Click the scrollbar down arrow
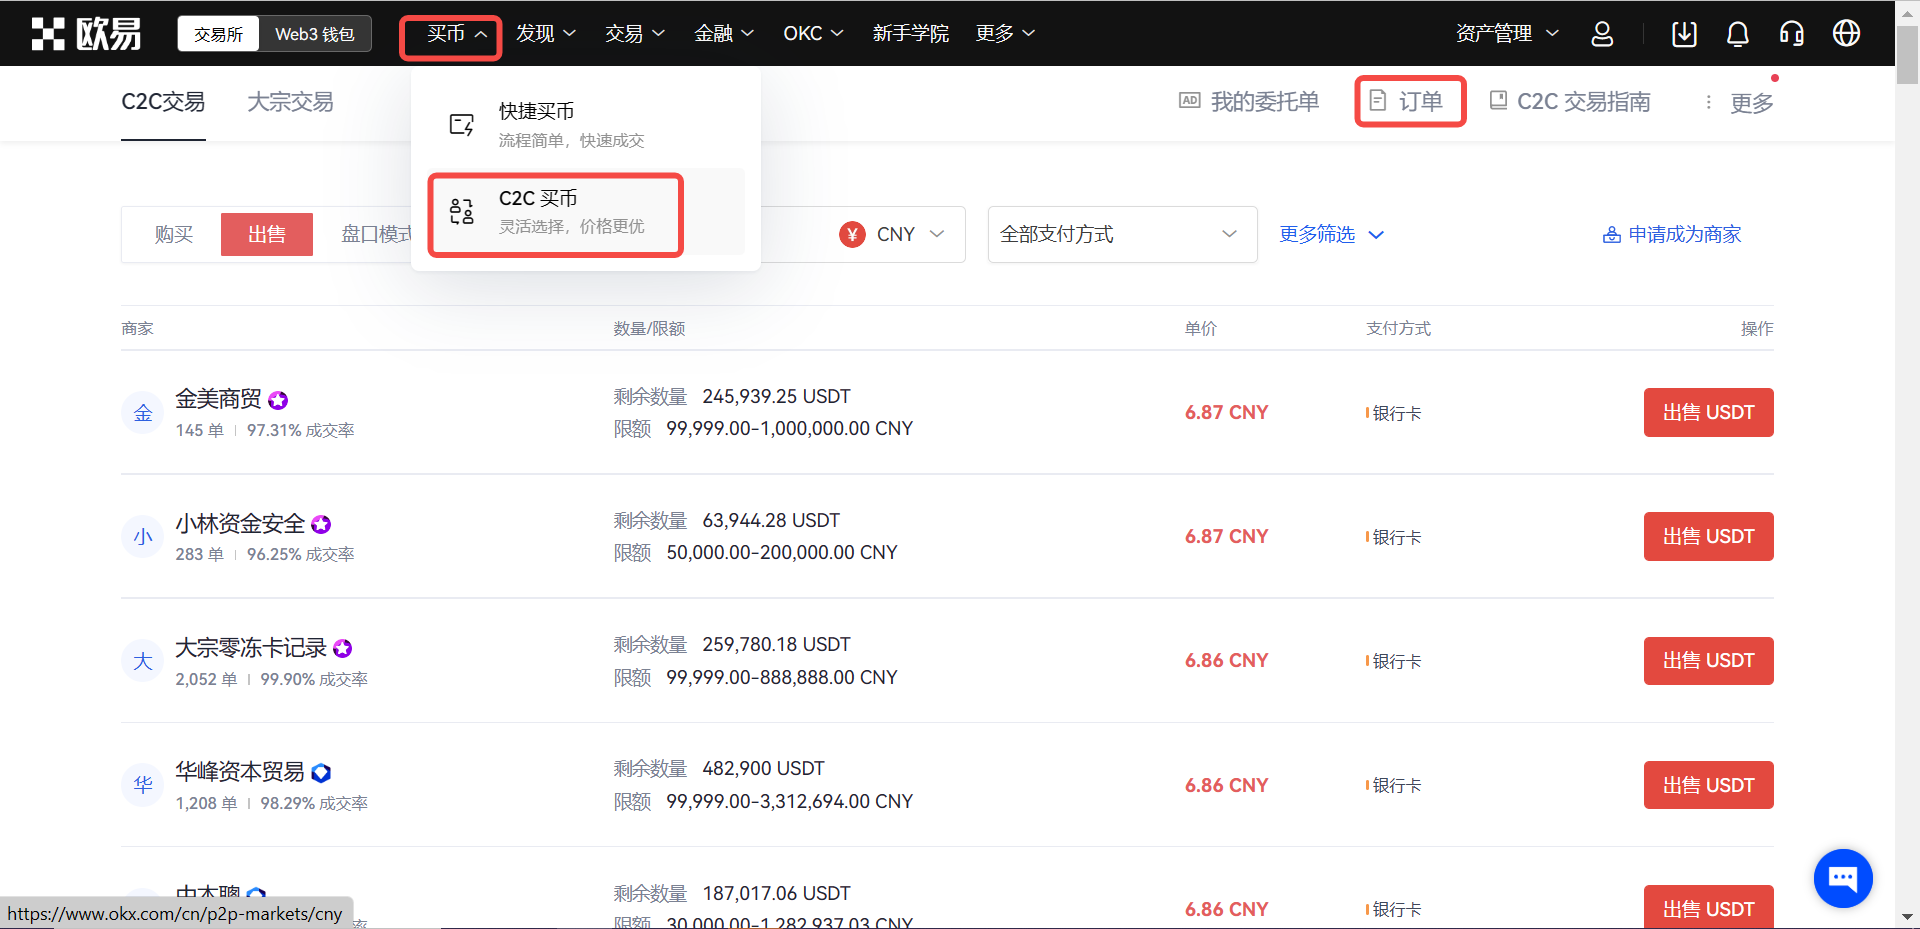 (1907, 916)
